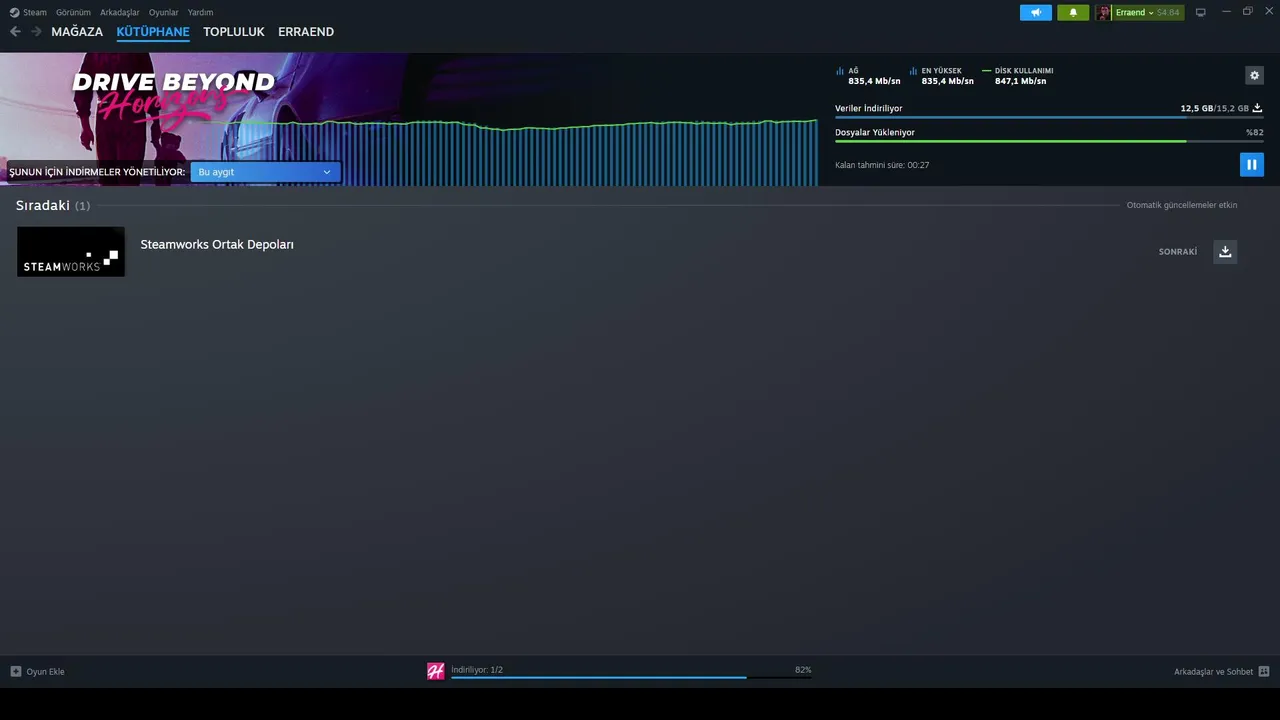Open the Arkadaşlar menu
Viewport: 1280px width, 720px height.
coord(119,13)
